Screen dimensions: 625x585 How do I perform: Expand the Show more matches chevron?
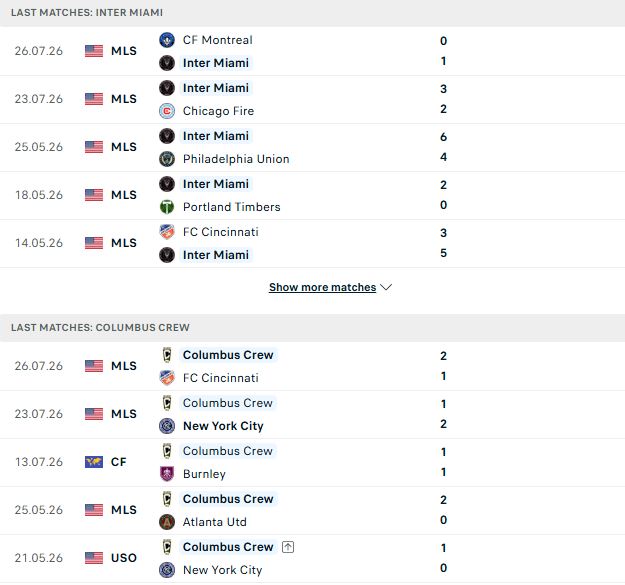coord(386,287)
